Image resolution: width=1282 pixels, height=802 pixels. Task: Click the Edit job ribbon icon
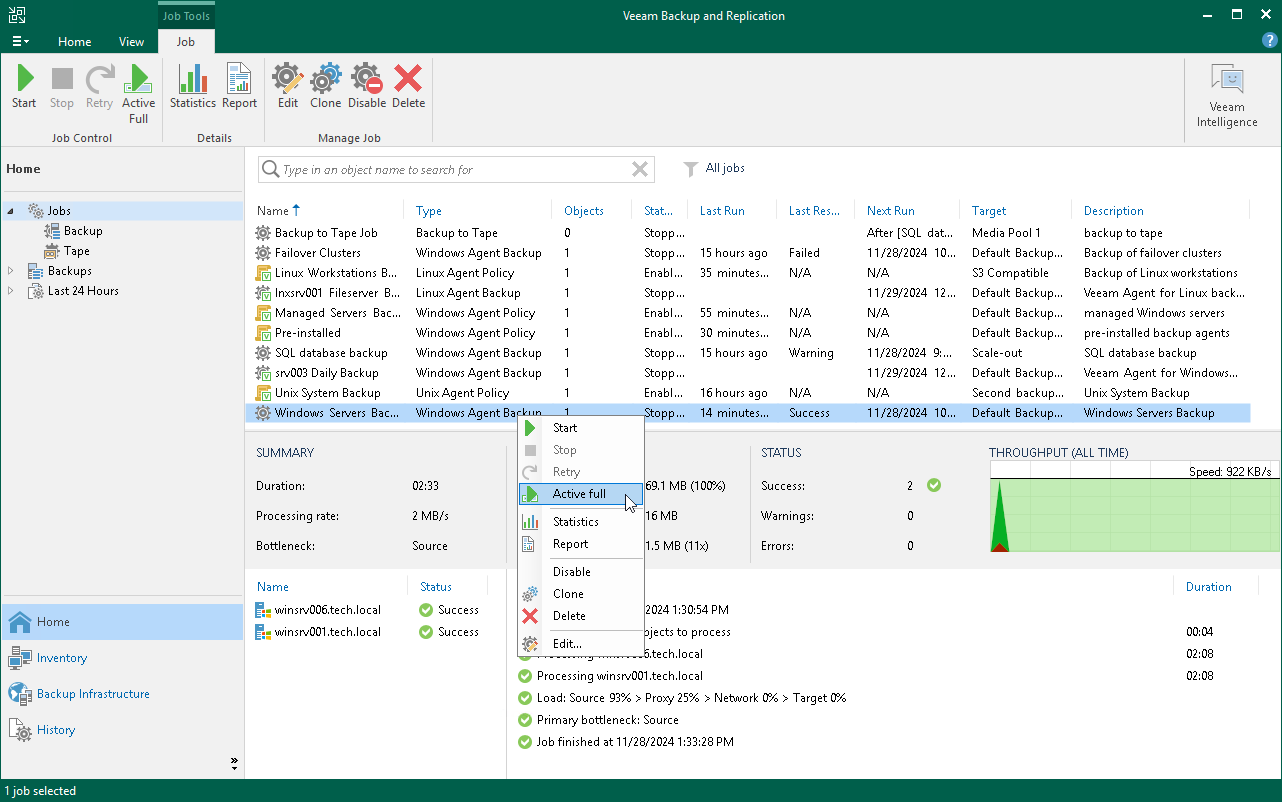(288, 79)
